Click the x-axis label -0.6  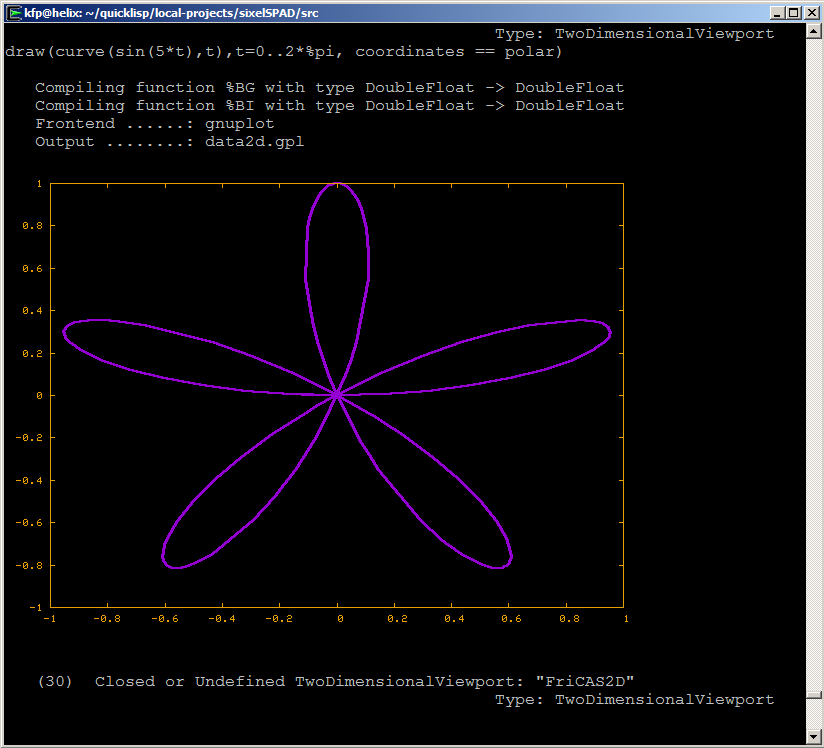coord(164,619)
